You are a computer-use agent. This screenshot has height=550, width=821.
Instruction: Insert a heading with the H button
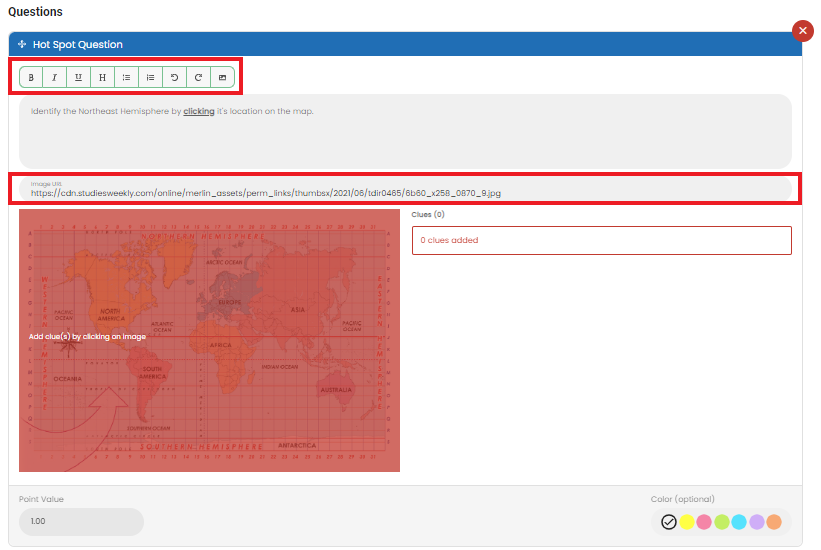pyautogui.click(x=103, y=78)
